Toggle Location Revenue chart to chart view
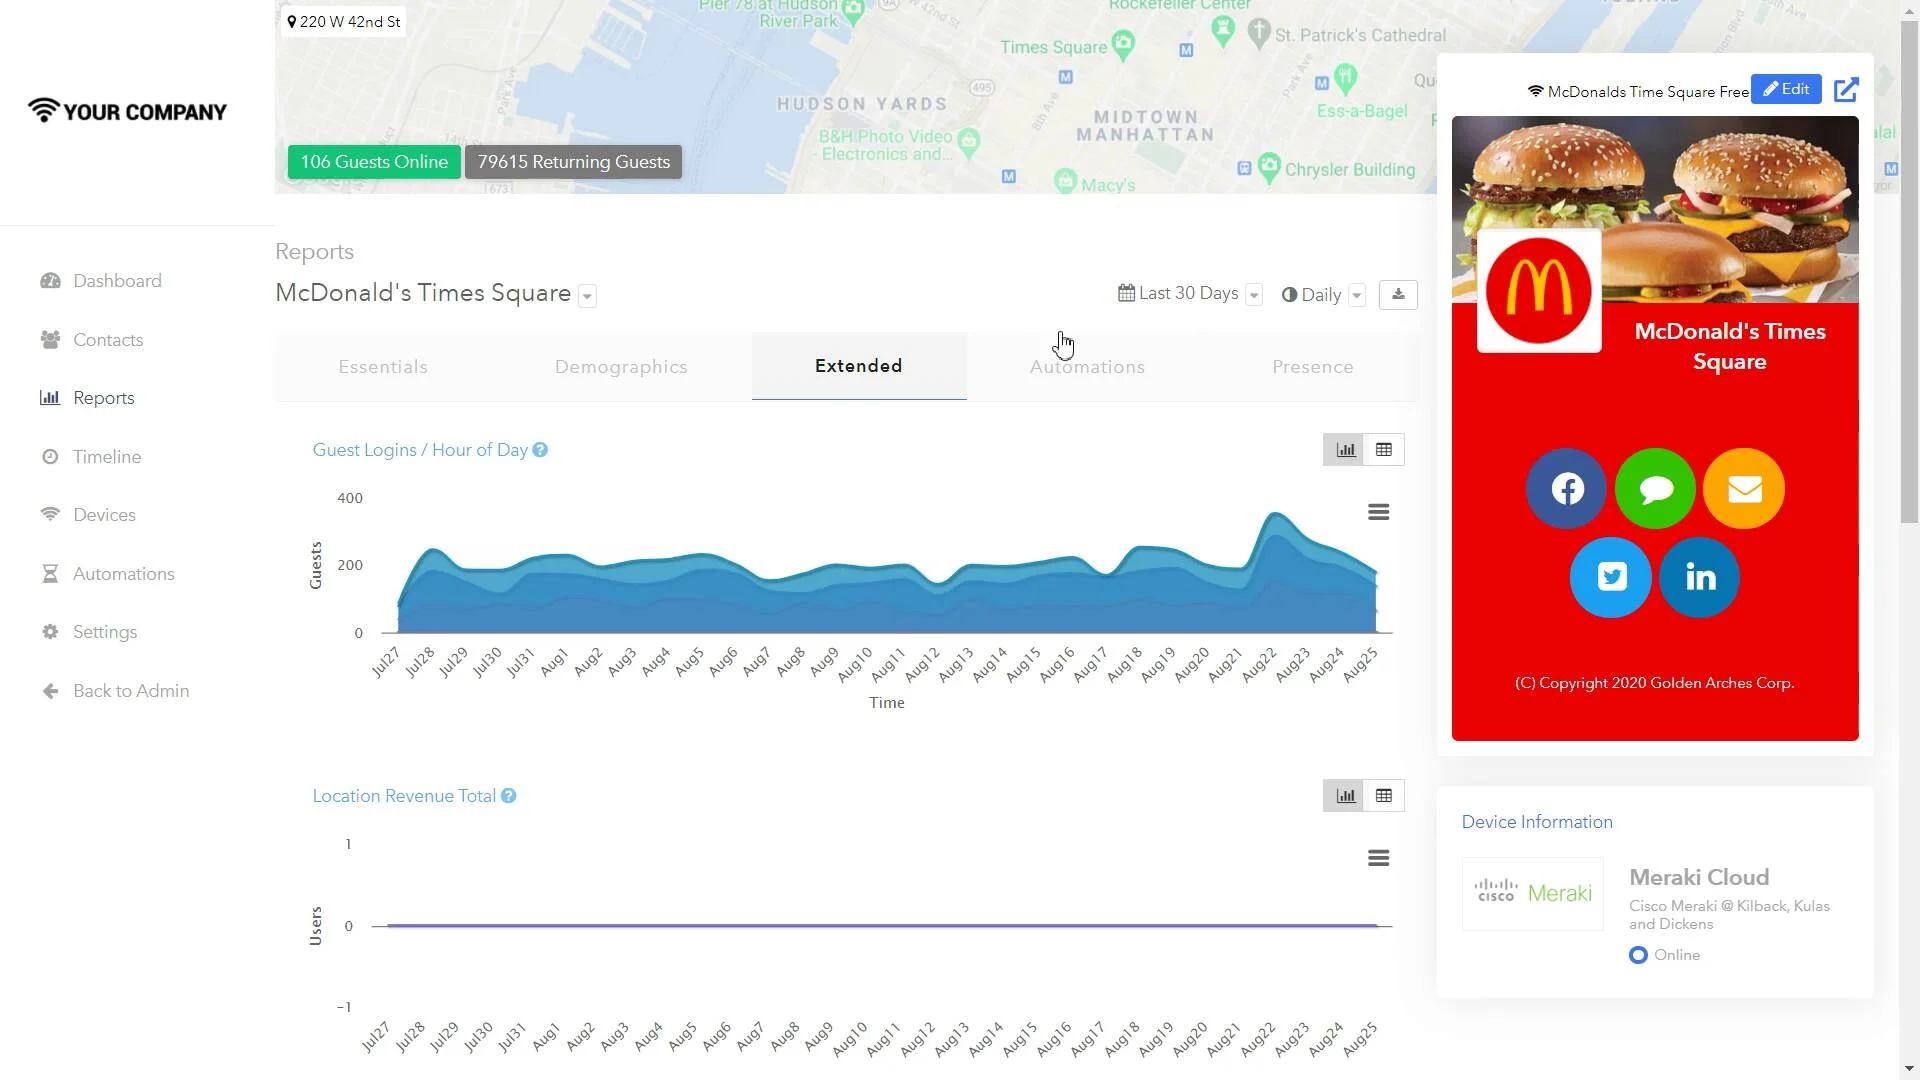Screen dimensions: 1920x1080 (x=1344, y=795)
